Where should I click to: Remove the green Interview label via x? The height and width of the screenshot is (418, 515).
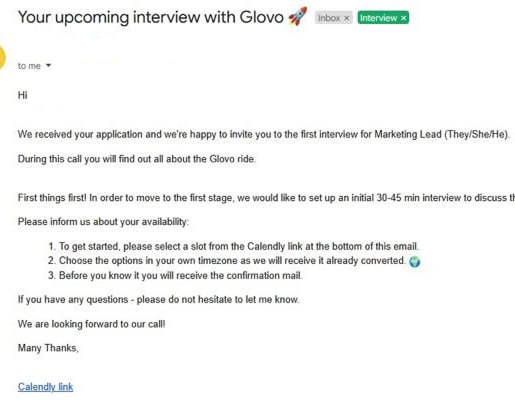(403, 18)
